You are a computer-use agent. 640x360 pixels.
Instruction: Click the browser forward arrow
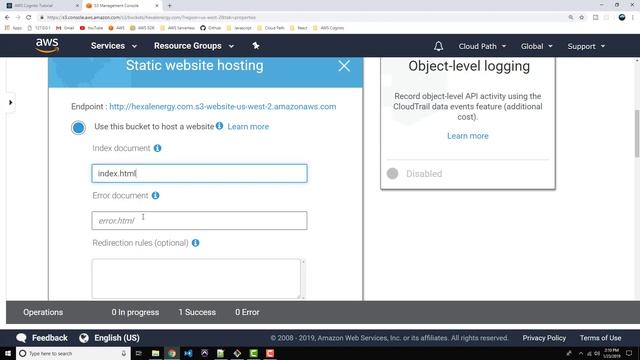(x=18, y=18)
